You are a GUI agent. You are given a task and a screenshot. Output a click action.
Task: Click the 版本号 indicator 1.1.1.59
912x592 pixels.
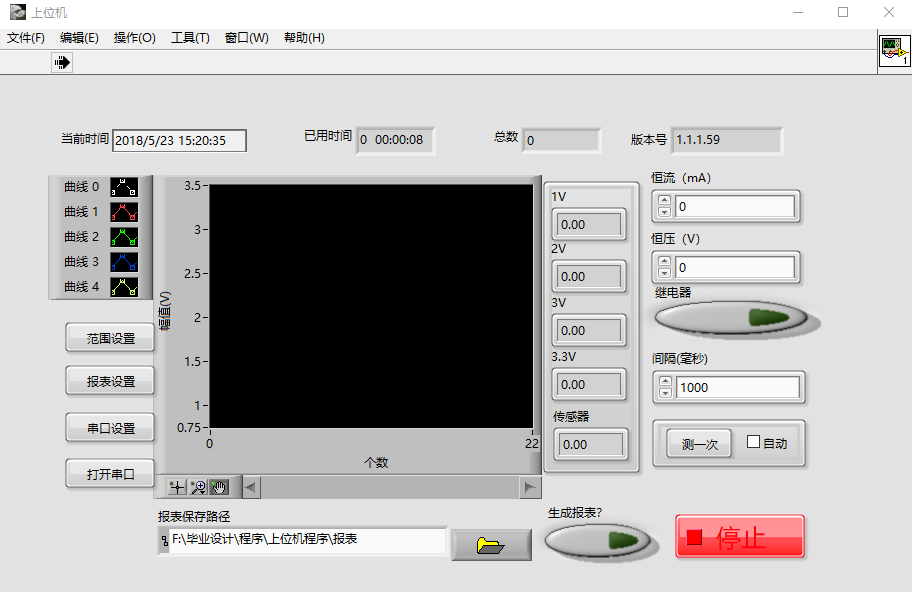pyautogui.click(x=726, y=140)
